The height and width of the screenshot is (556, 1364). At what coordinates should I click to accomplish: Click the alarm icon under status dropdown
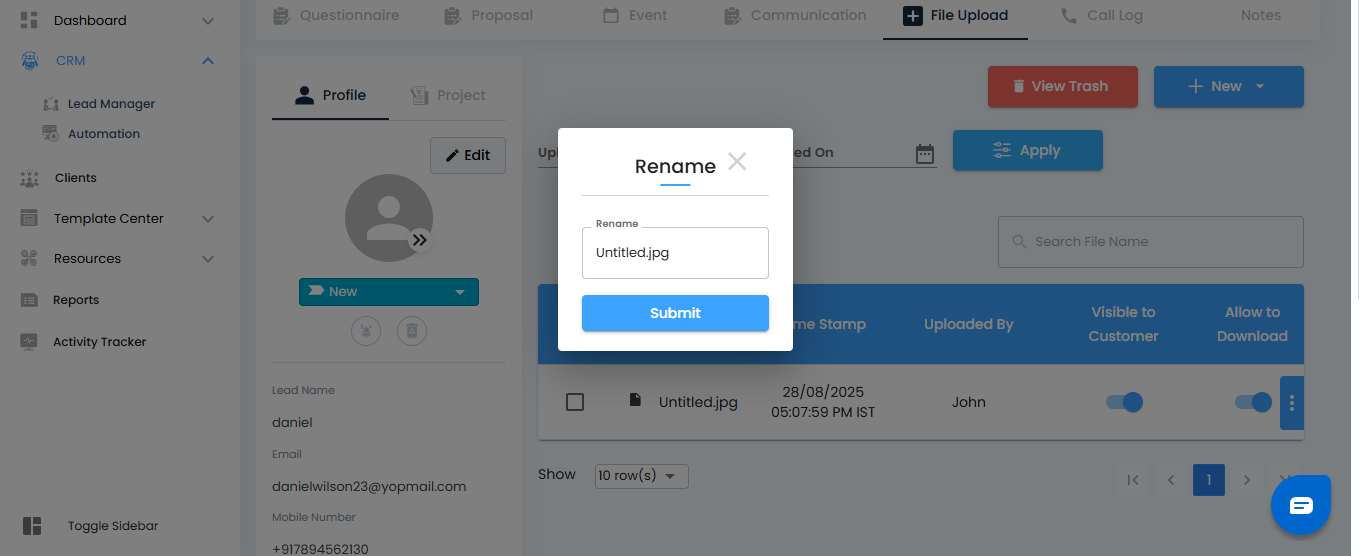coord(366,331)
